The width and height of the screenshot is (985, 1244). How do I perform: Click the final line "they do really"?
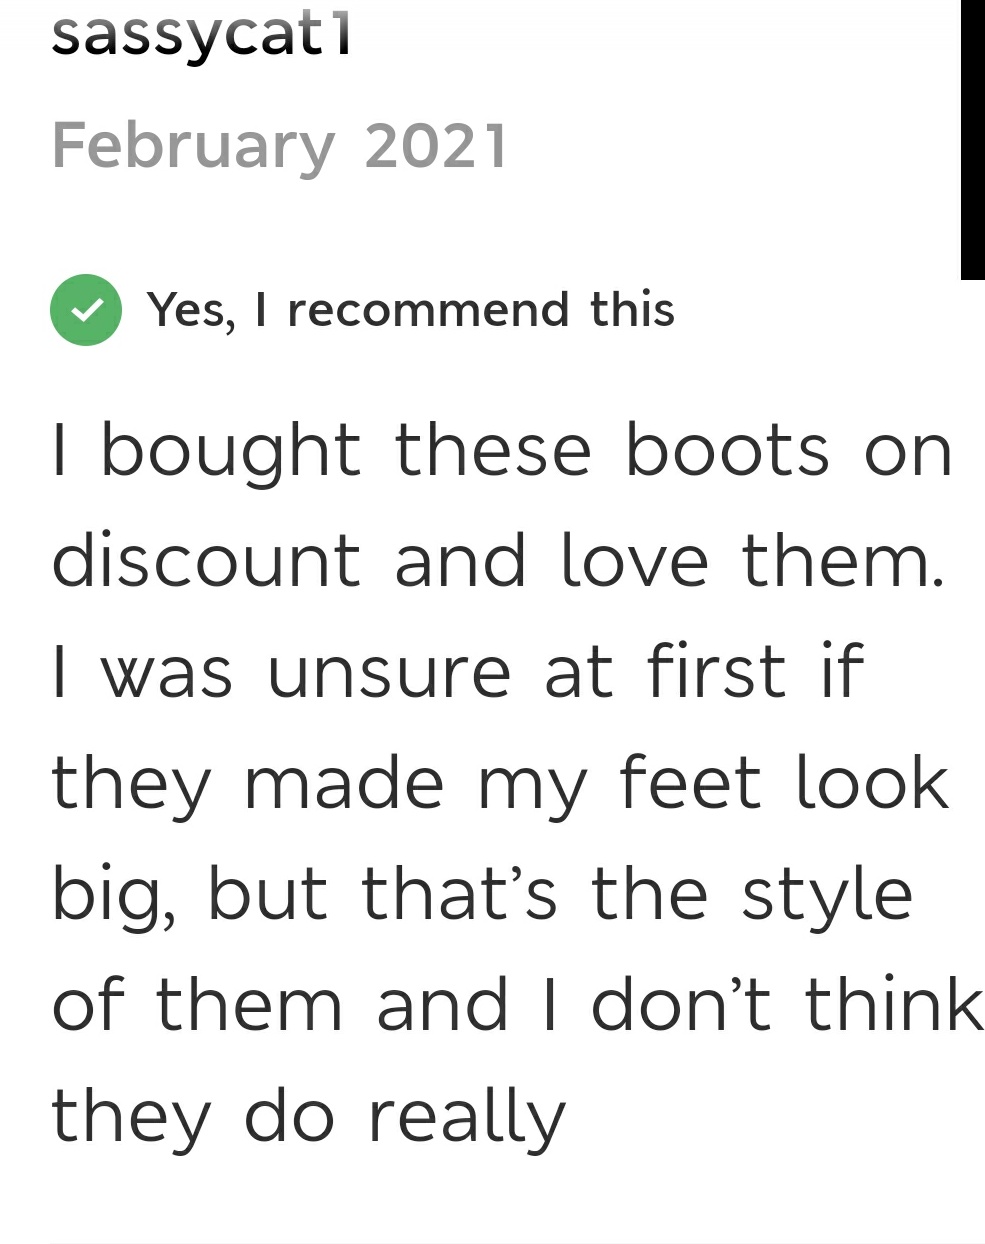309,1118
